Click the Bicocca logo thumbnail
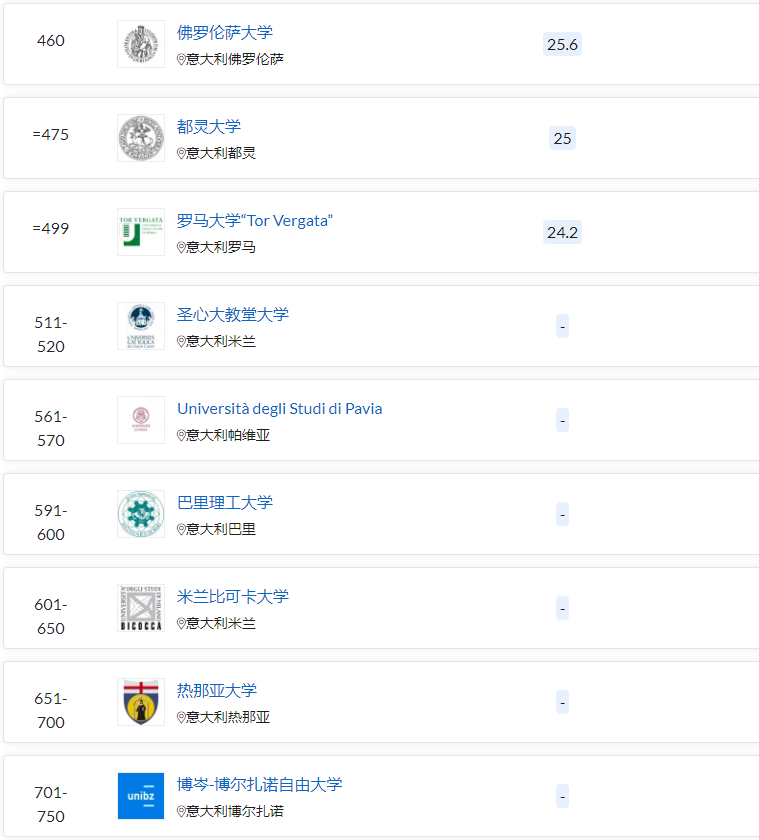The height and width of the screenshot is (840, 759). tap(141, 608)
